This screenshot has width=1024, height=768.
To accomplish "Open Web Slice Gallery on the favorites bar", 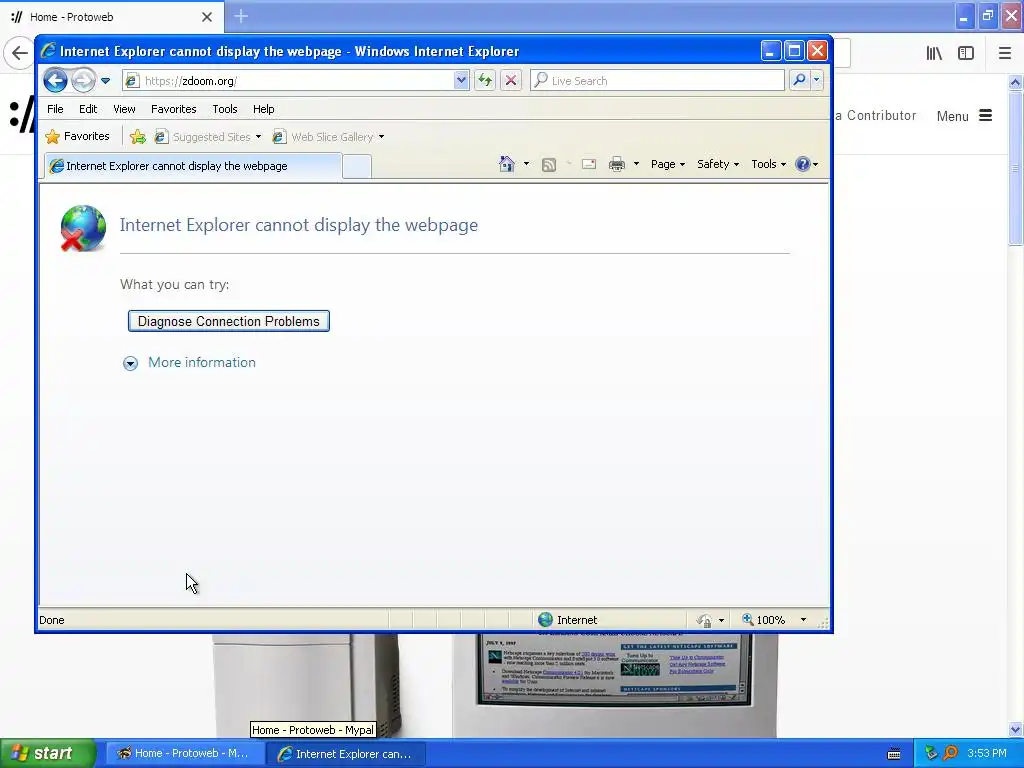I will pyautogui.click(x=323, y=136).
